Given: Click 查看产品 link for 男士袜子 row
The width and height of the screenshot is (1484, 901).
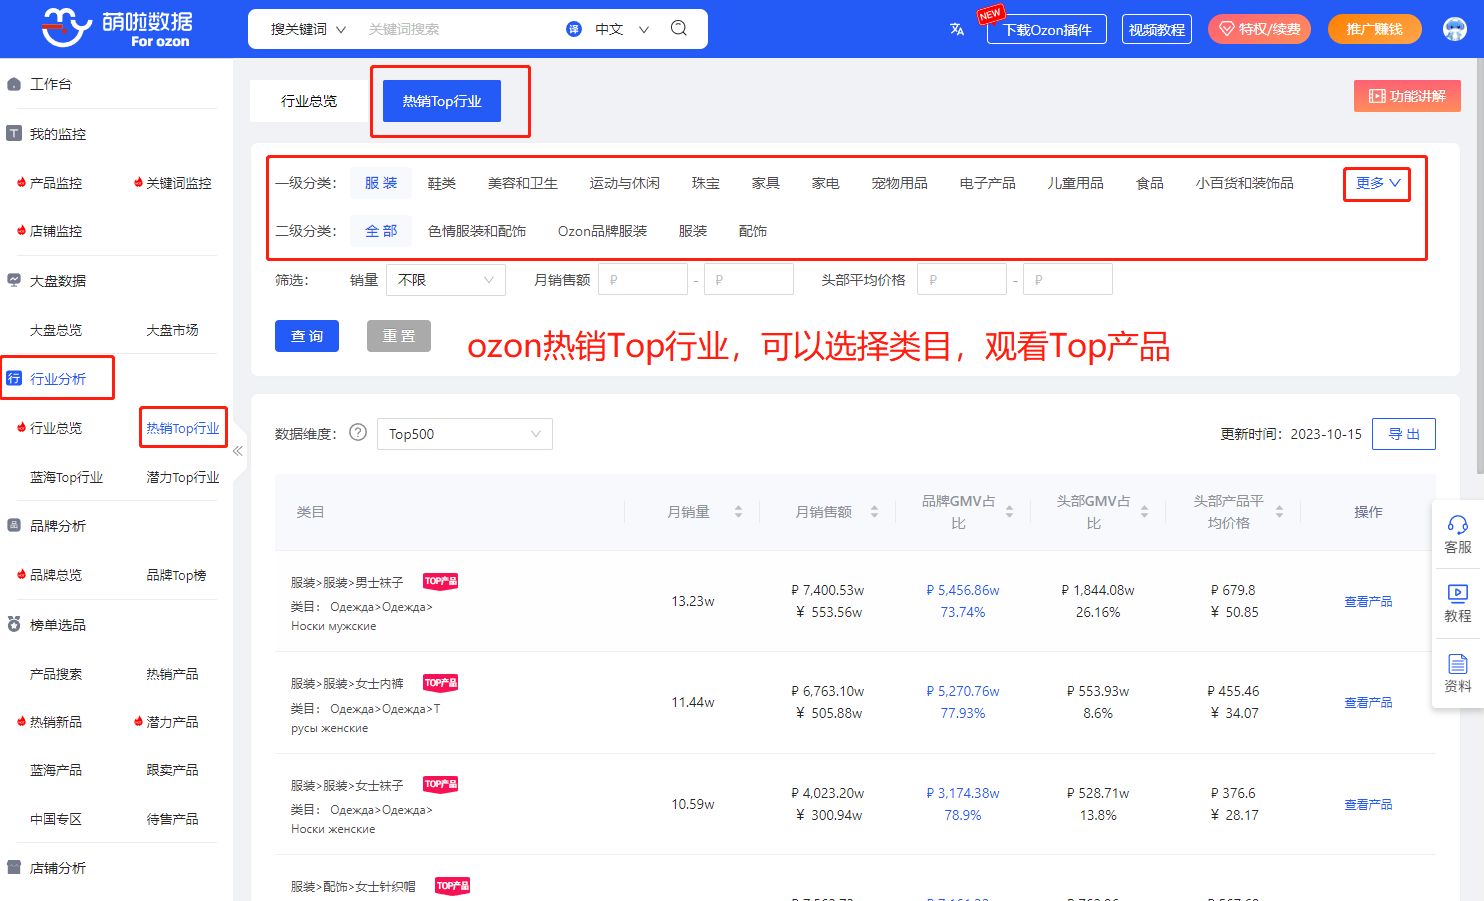Looking at the screenshot, I should click(x=1367, y=602).
